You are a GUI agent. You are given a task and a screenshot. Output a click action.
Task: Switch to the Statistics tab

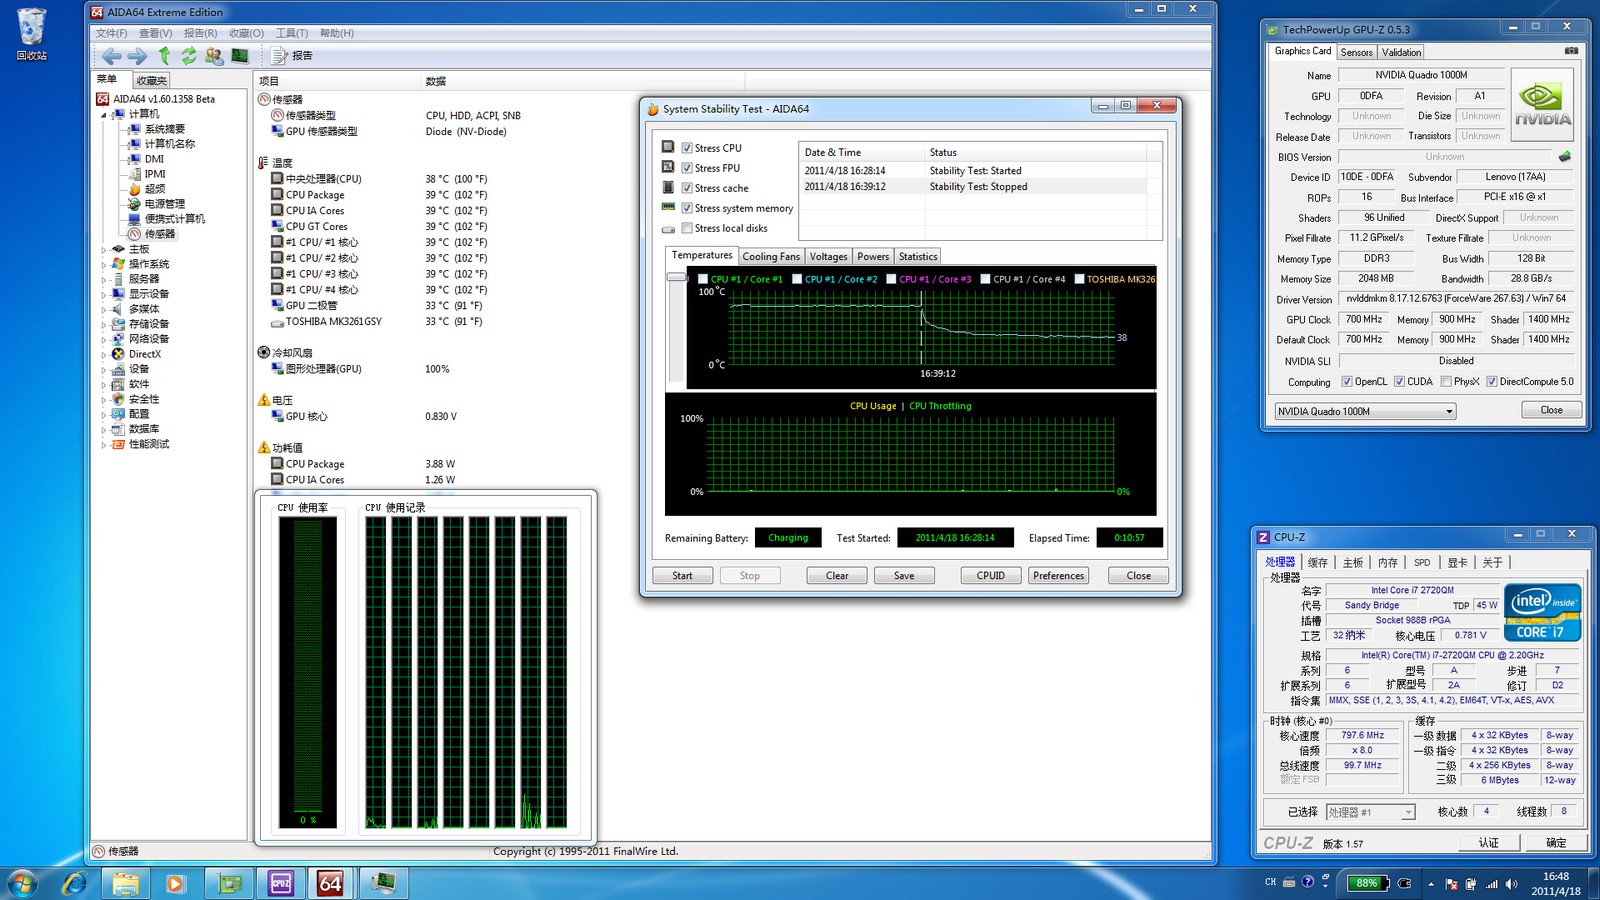click(x=918, y=256)
